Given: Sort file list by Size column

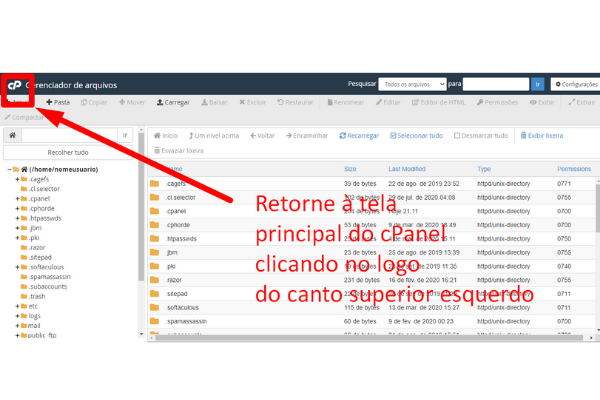Looking at the screenshot, I should pyautogui.click(x=350, y=169).
